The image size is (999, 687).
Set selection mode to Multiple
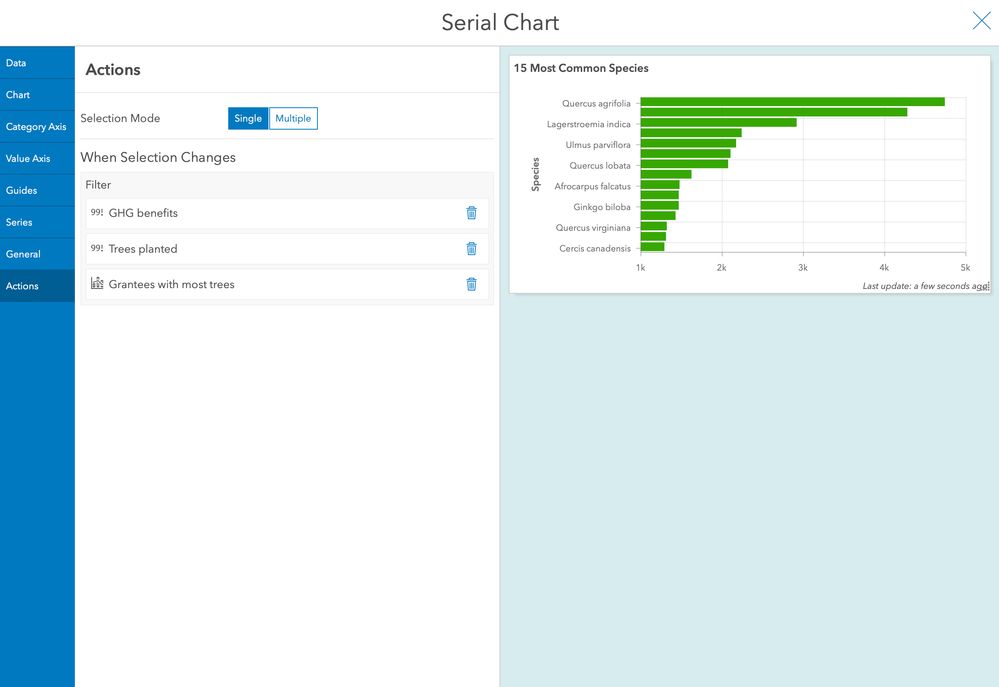293,119
